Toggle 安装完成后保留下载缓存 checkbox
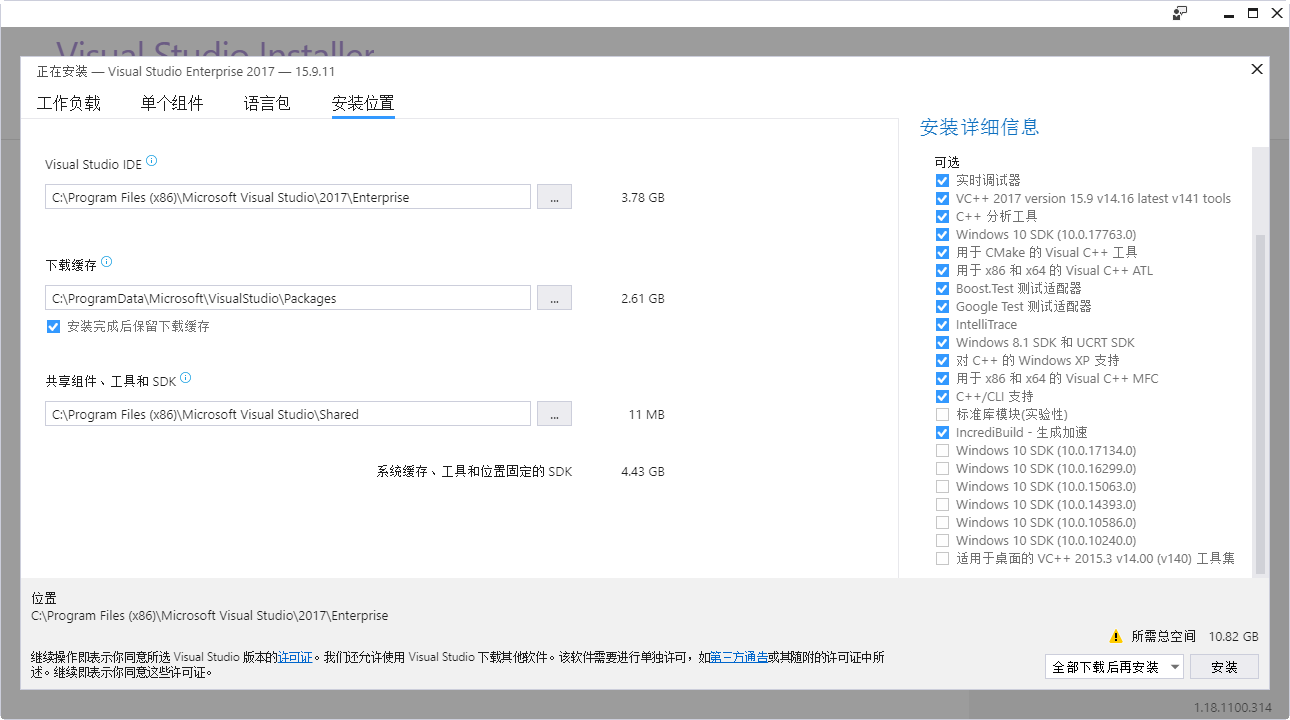Image resolution: width=1290 pixels, height=720 pixels. [54, 326]
